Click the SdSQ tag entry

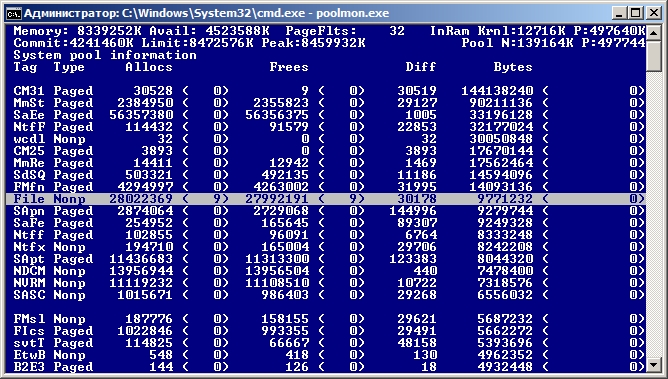pos(29,175)
